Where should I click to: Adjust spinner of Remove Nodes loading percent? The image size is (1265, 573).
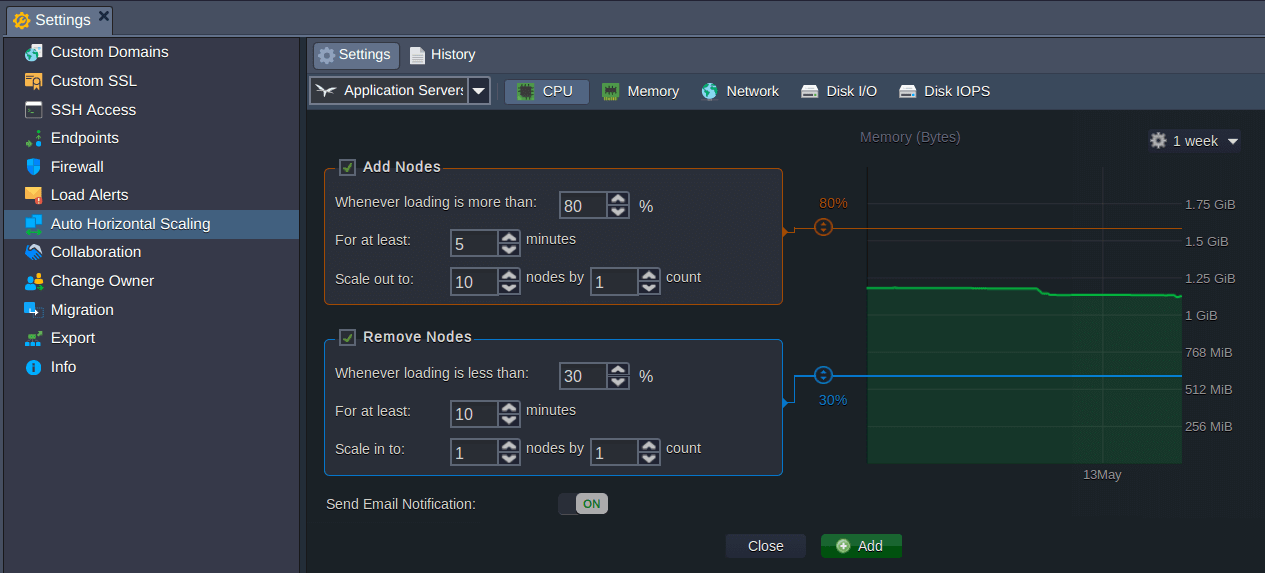pos(618,376)
